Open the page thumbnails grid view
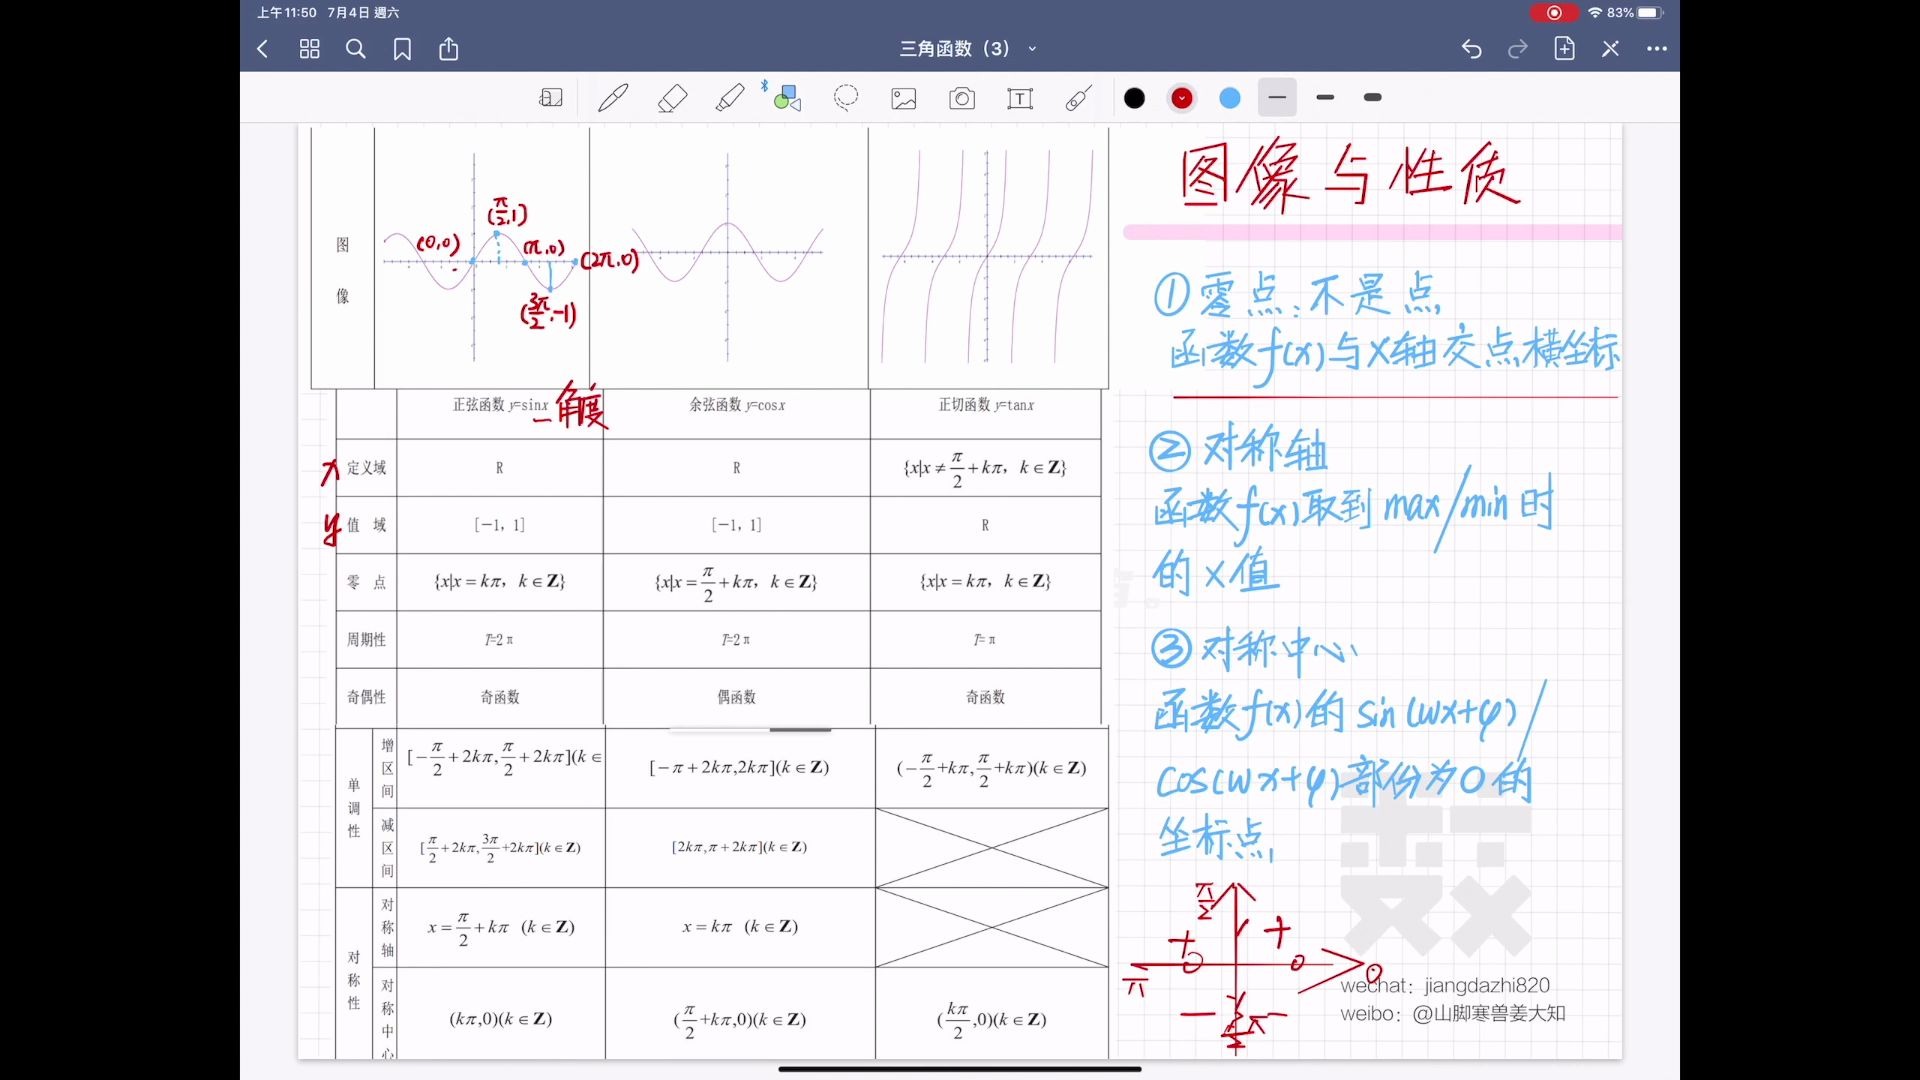The height and width of the screenshot is (1080, 1920). pos(310,48)
